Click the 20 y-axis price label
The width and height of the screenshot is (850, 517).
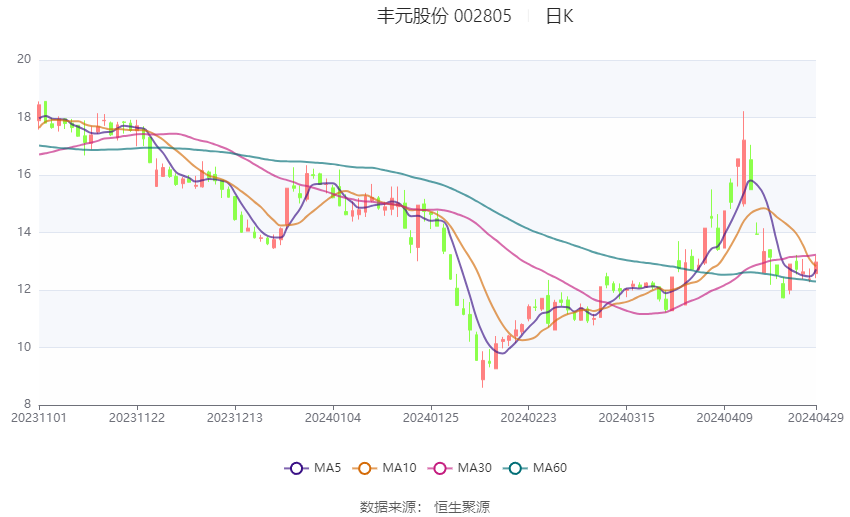tap(24, 59)
